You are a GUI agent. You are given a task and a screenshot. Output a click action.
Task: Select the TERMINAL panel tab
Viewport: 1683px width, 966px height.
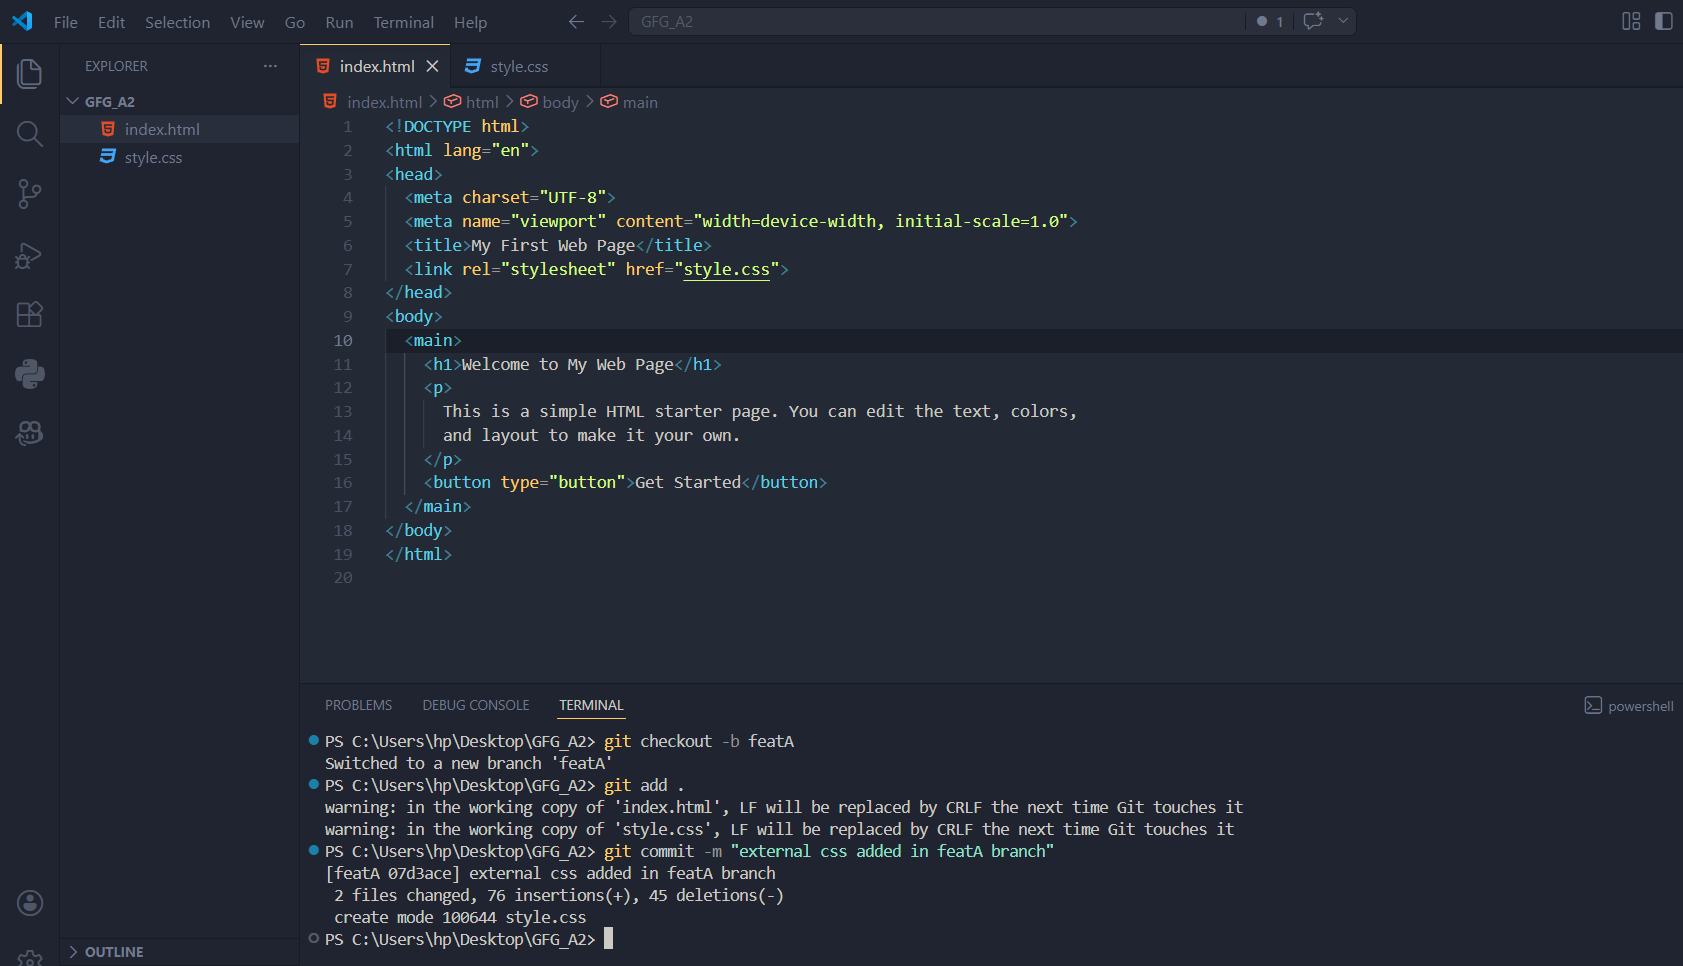coord(591,705)
